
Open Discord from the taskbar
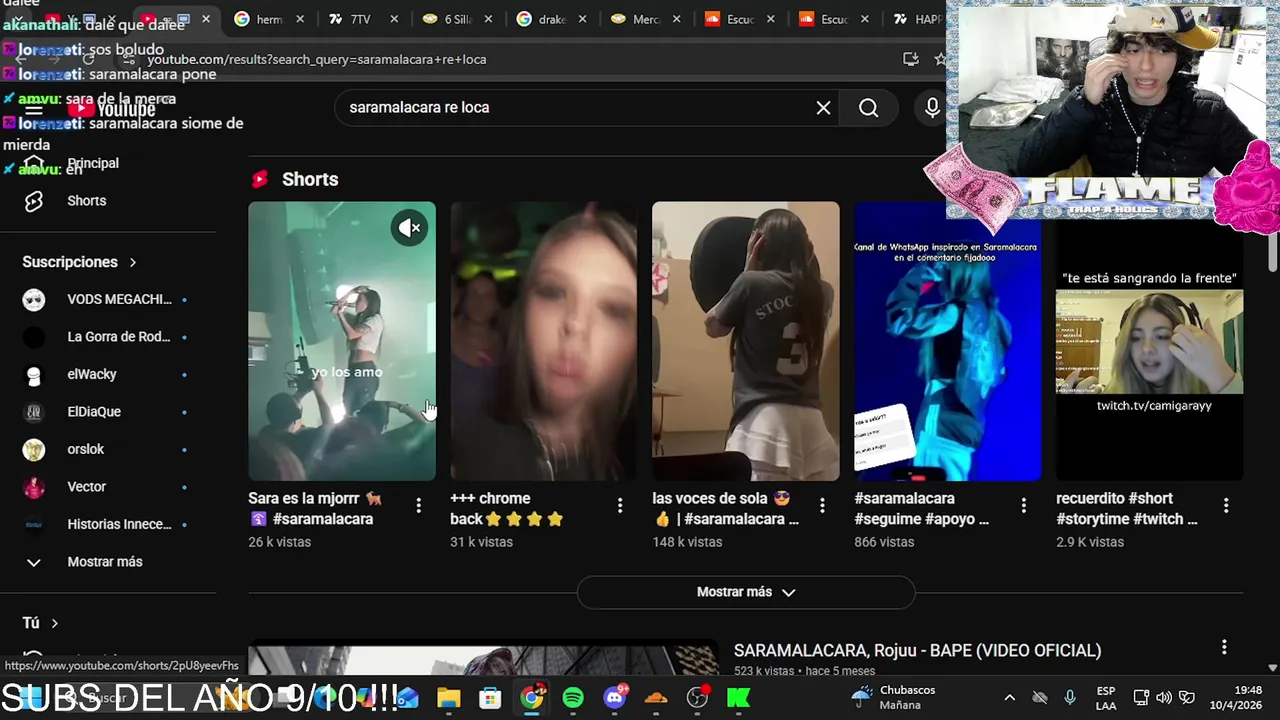(615, 698)
